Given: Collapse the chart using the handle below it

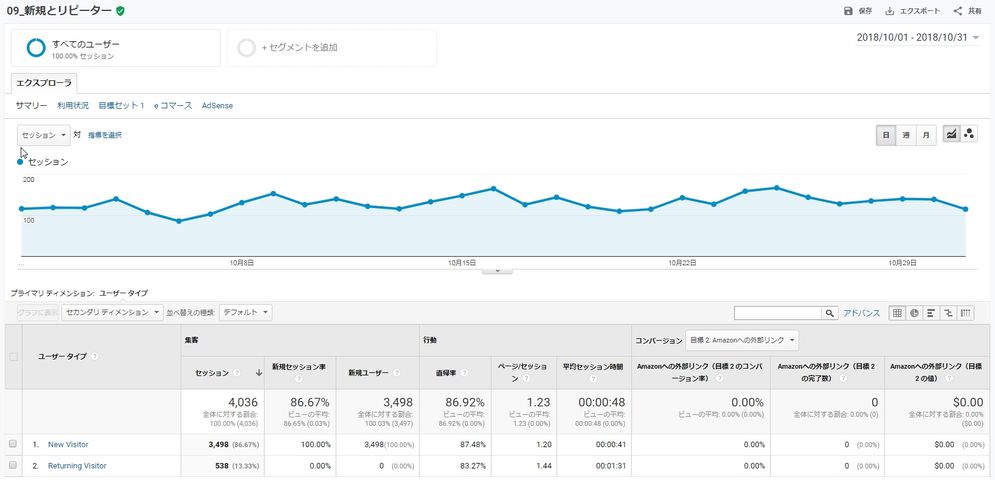Looking at the screenshot, I should click(498, 270).
